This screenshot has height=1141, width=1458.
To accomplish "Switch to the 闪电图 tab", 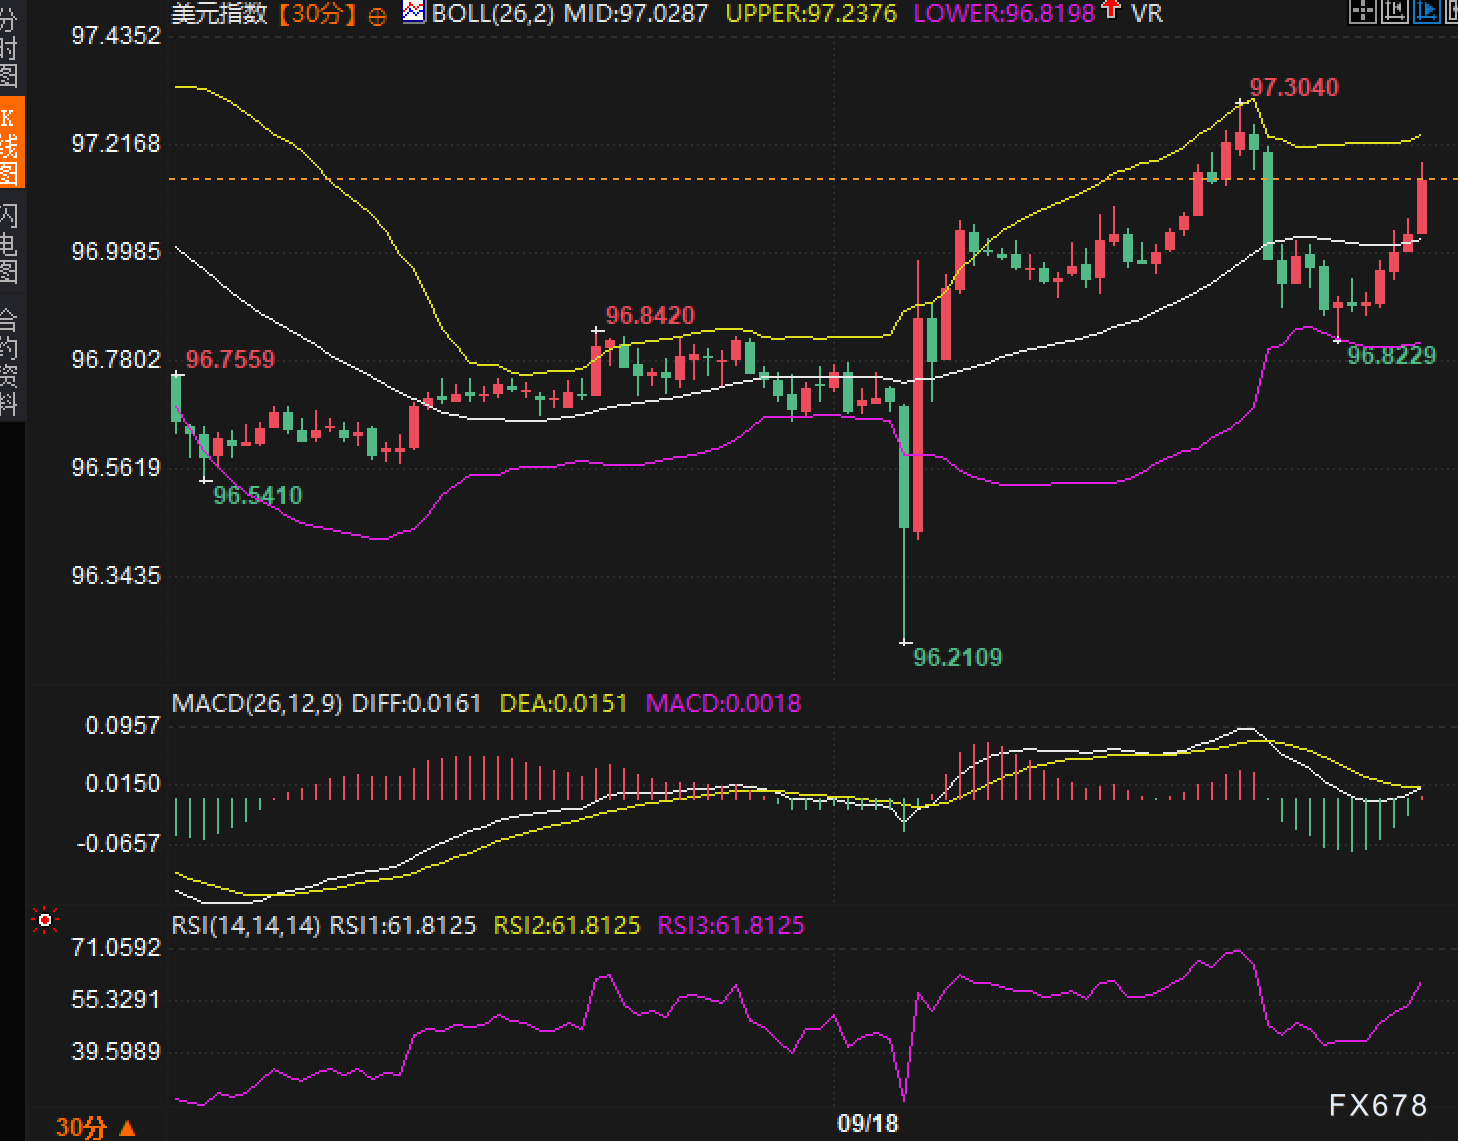I will tap(9, 242).
